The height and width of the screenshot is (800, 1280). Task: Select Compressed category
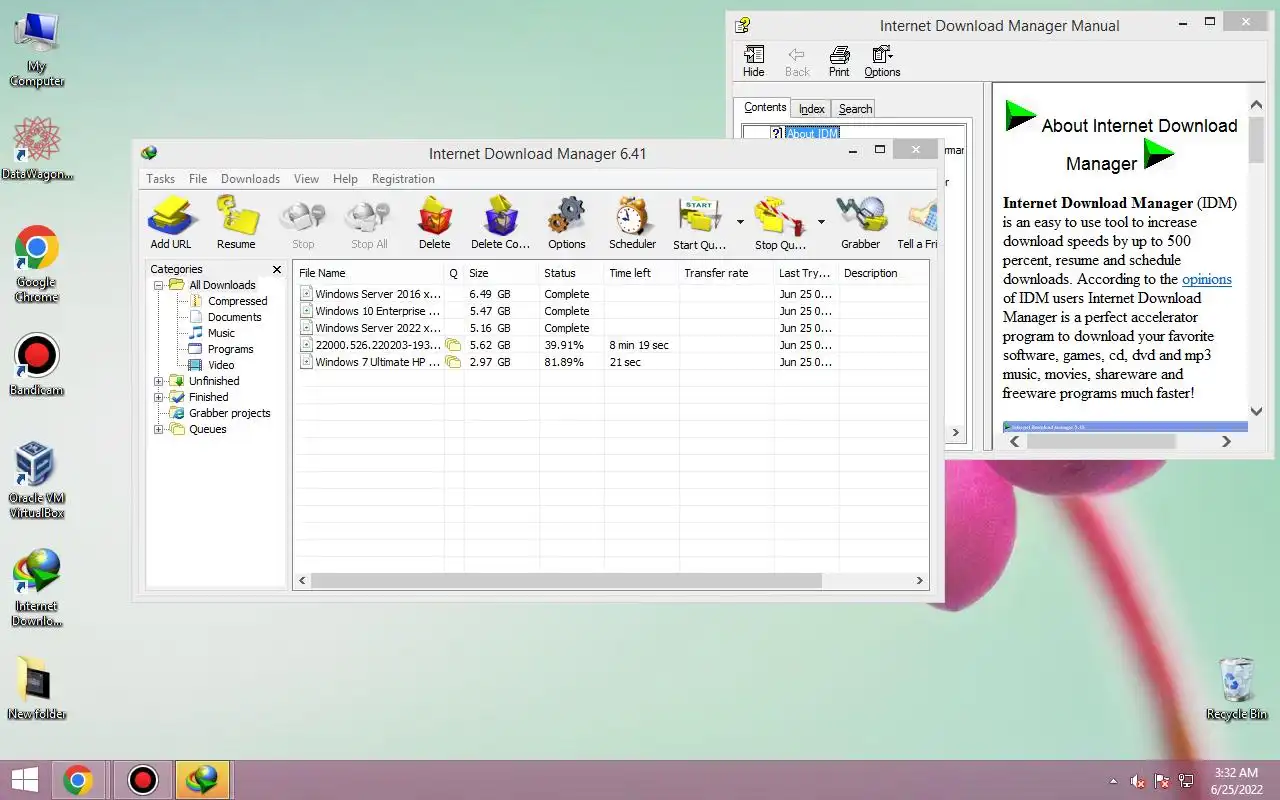pos(237,301)
